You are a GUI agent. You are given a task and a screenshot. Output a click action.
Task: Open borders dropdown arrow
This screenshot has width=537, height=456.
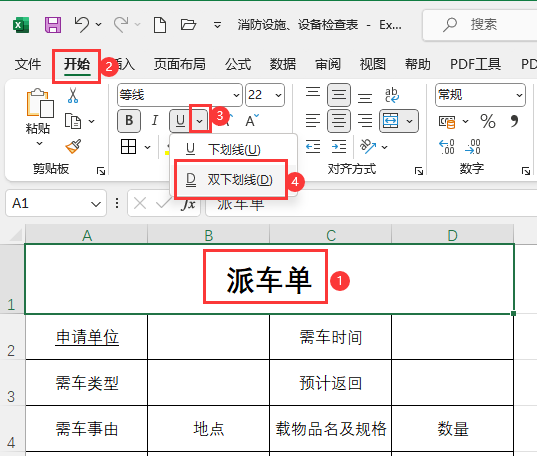click(147, 147)
